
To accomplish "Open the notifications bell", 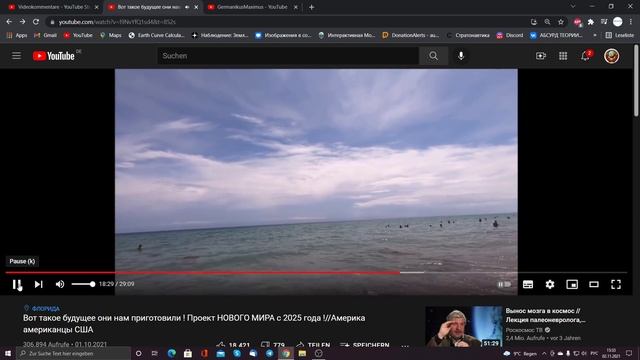I will (585, 56).
